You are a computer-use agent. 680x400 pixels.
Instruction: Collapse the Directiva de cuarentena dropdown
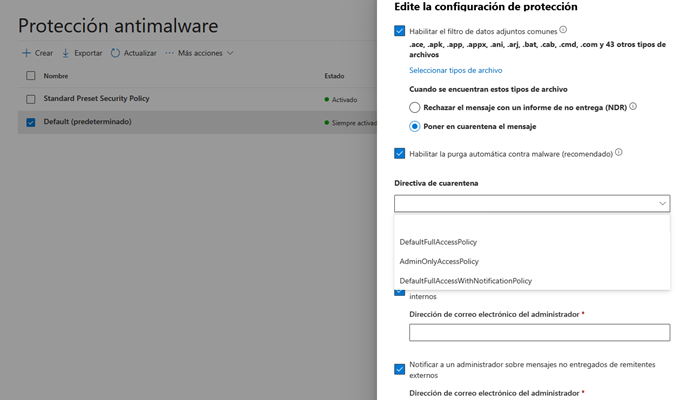coord(663,203)
